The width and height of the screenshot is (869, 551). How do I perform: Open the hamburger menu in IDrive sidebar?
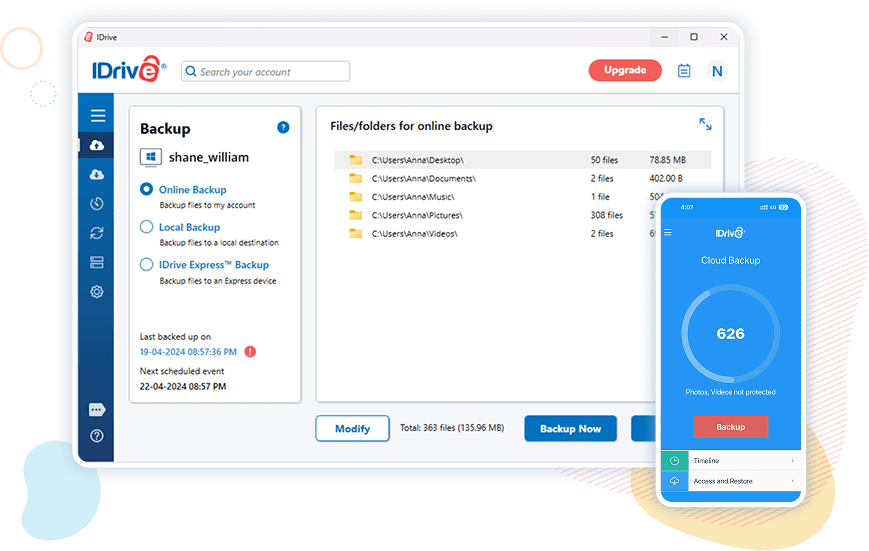click(98, 115)
